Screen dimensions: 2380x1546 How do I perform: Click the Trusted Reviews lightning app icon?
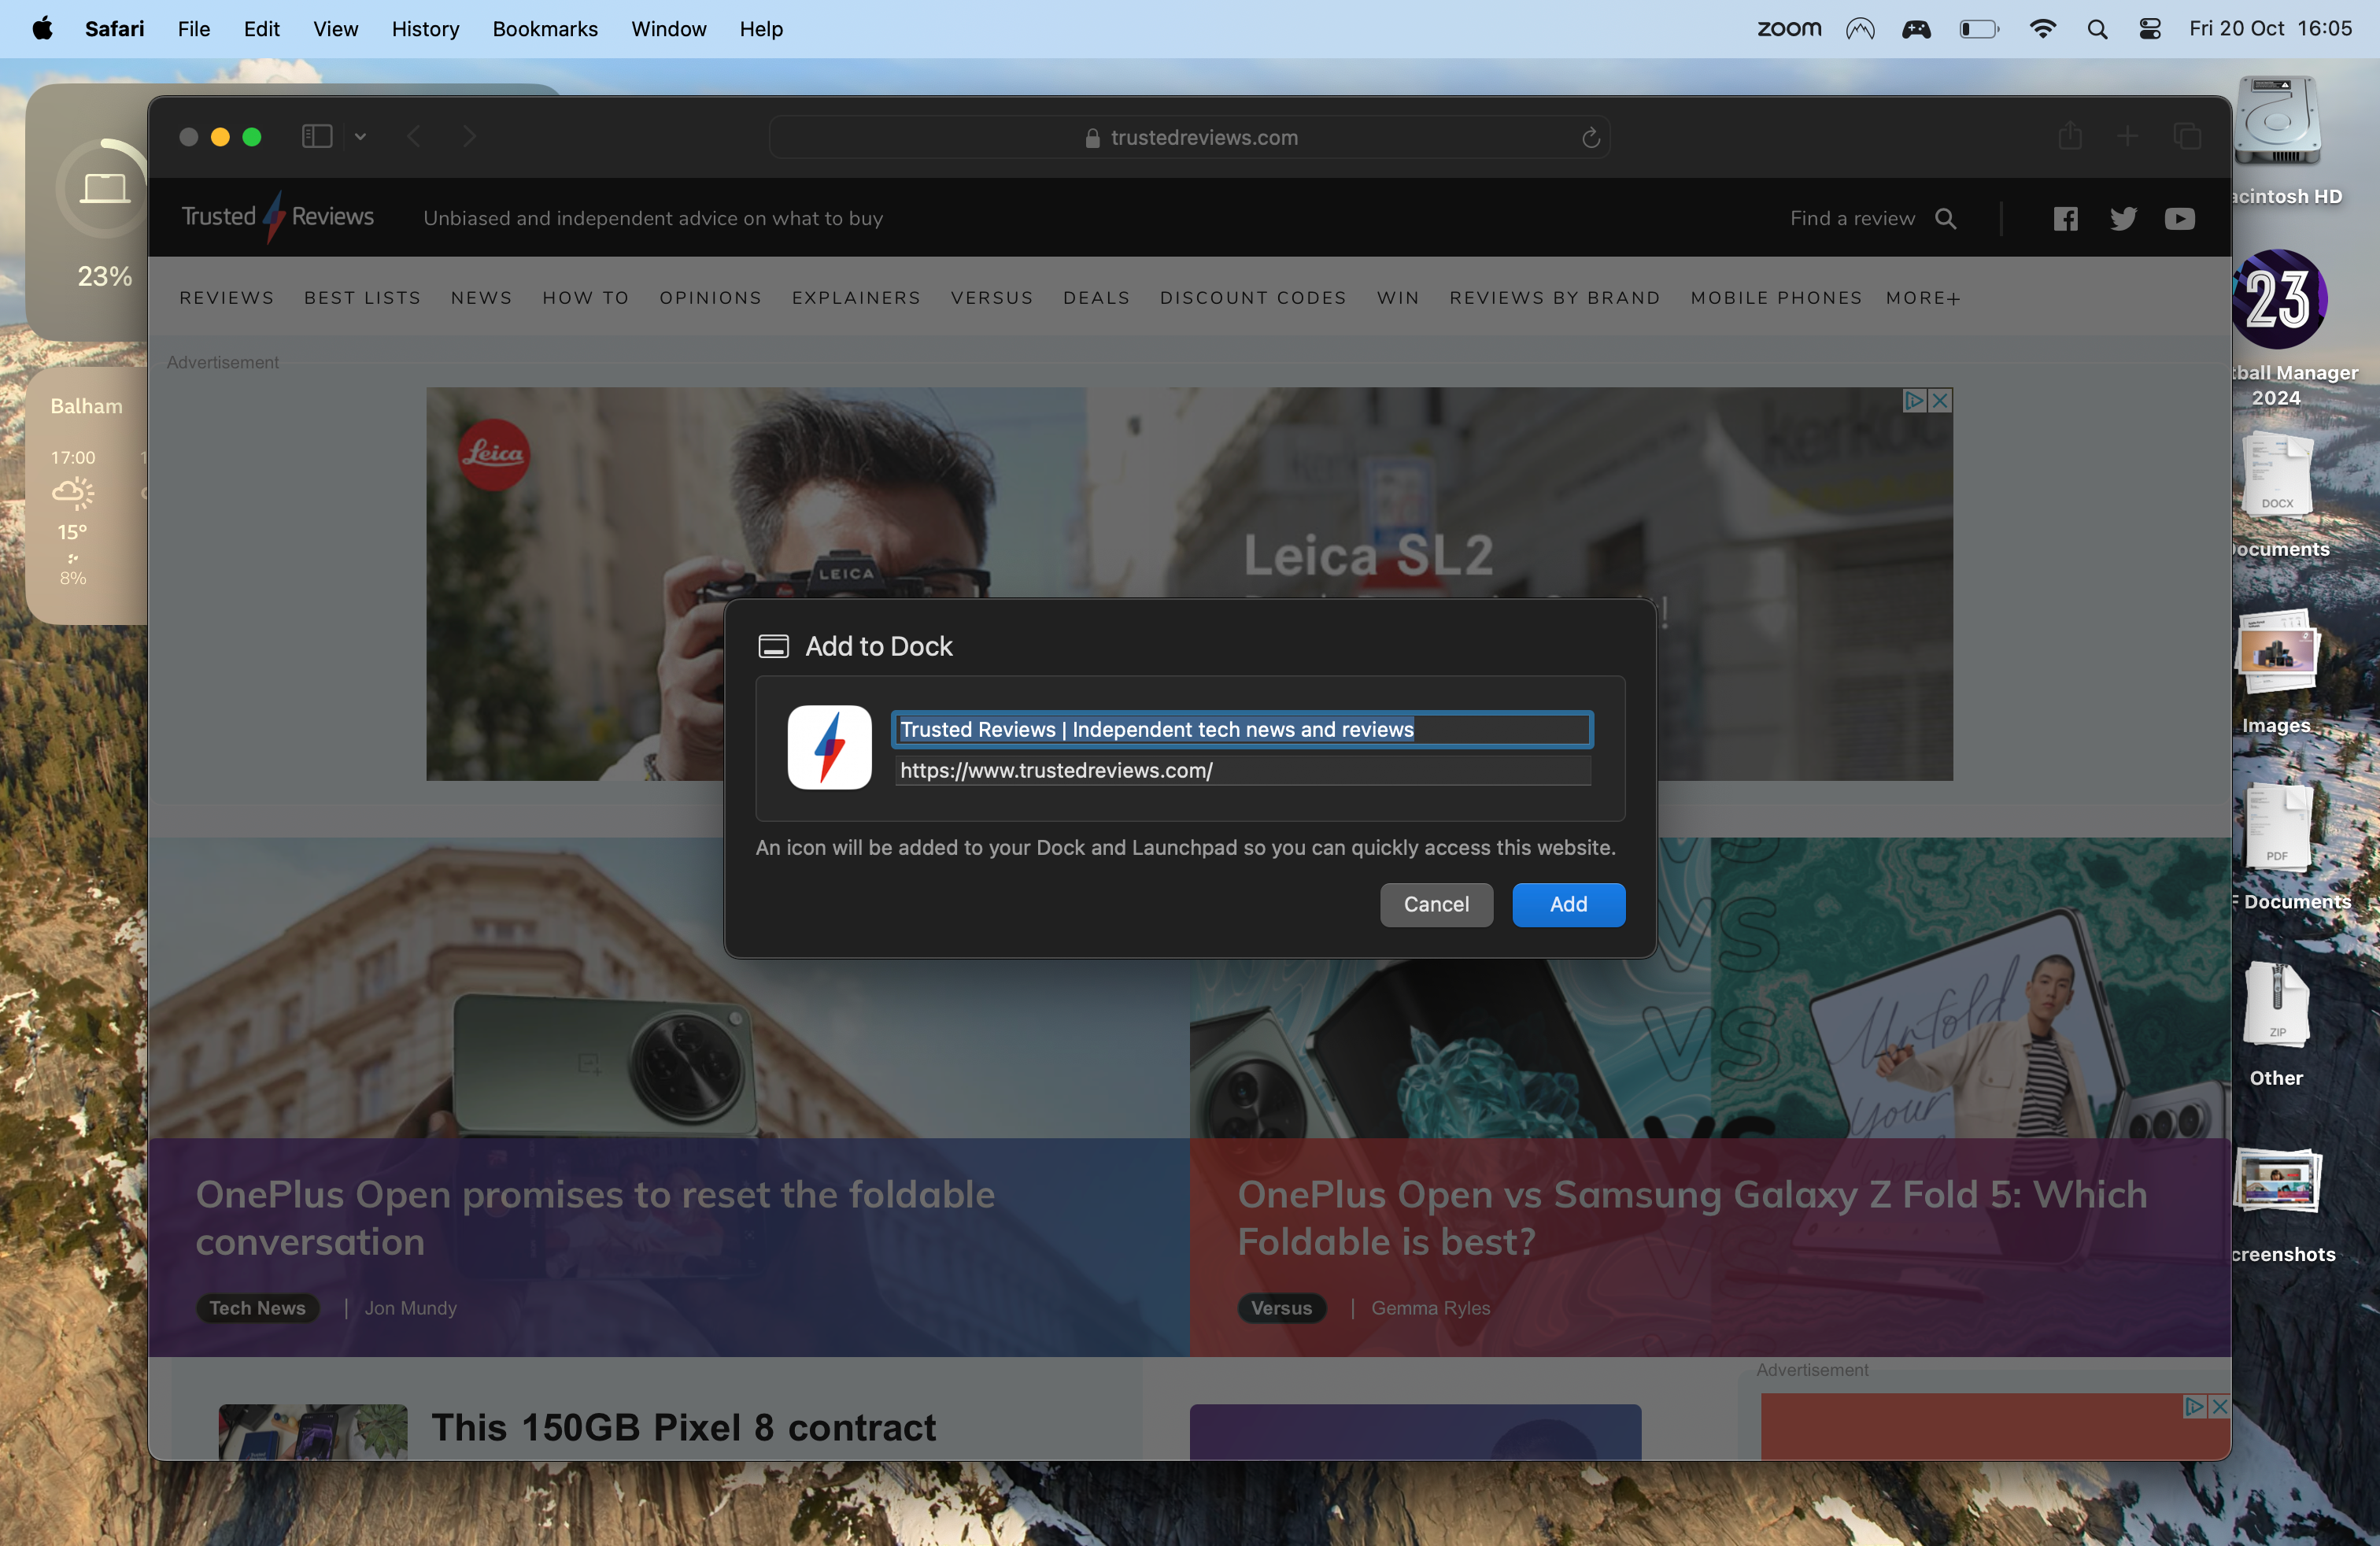tap(829, 747)
